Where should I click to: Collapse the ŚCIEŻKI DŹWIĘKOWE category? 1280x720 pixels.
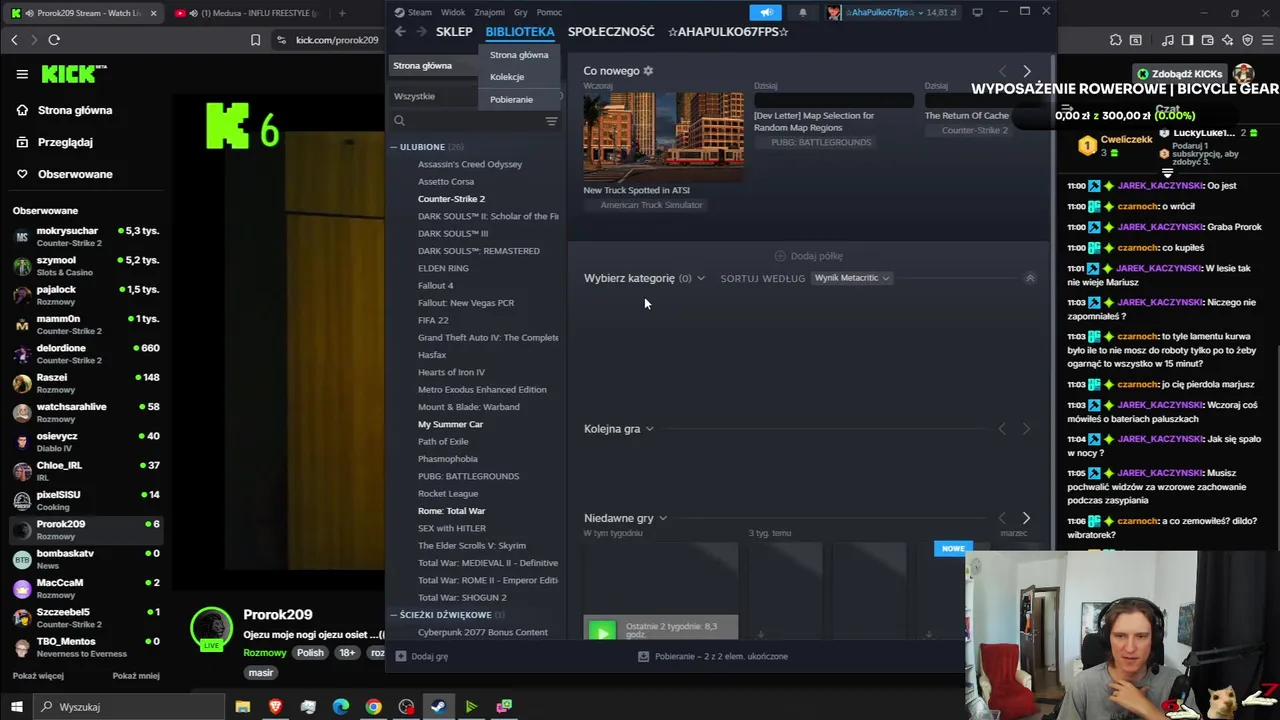point(394,615)
